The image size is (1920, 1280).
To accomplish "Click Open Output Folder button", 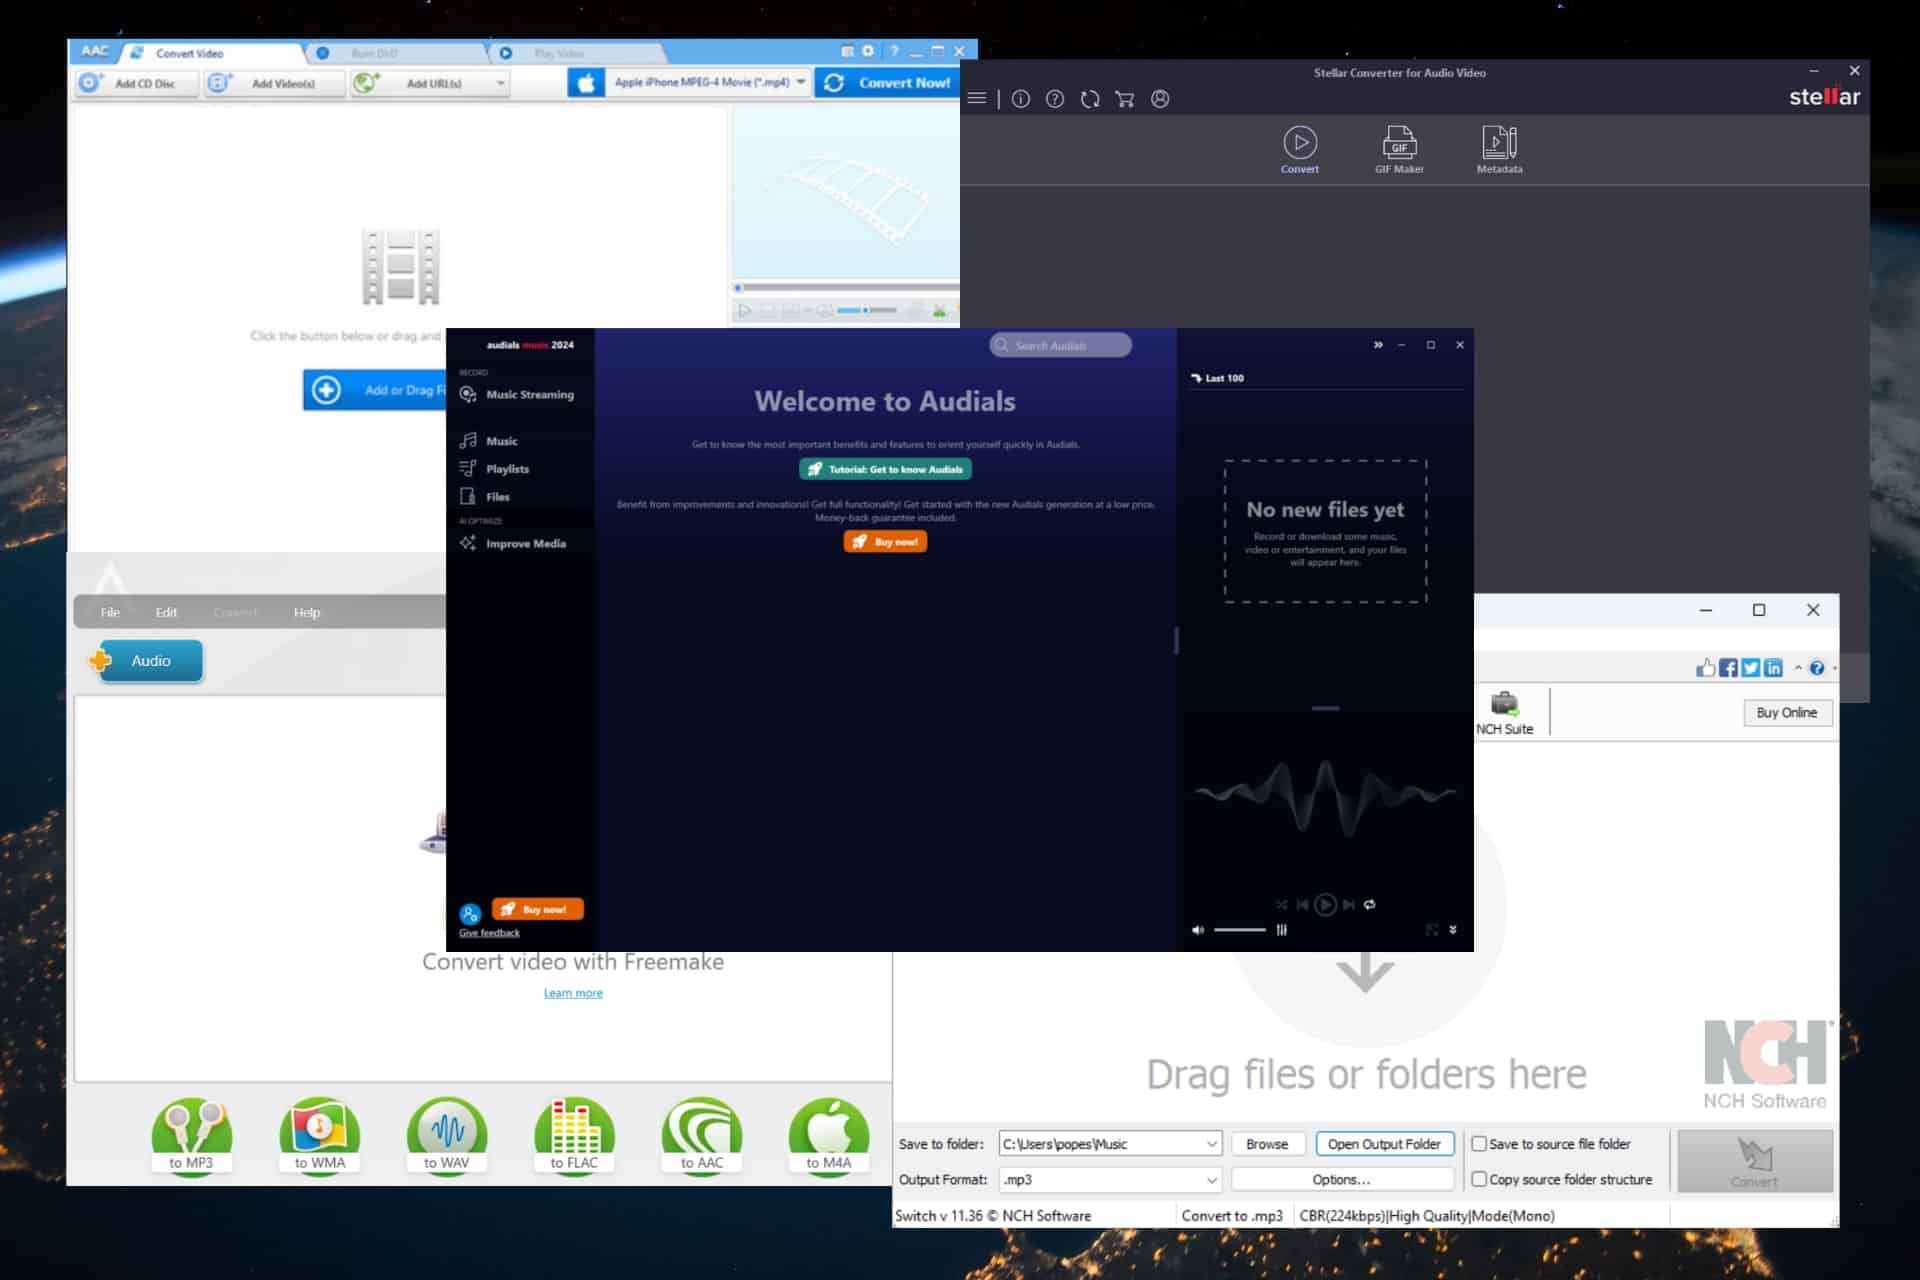I will point(1384,1143).
